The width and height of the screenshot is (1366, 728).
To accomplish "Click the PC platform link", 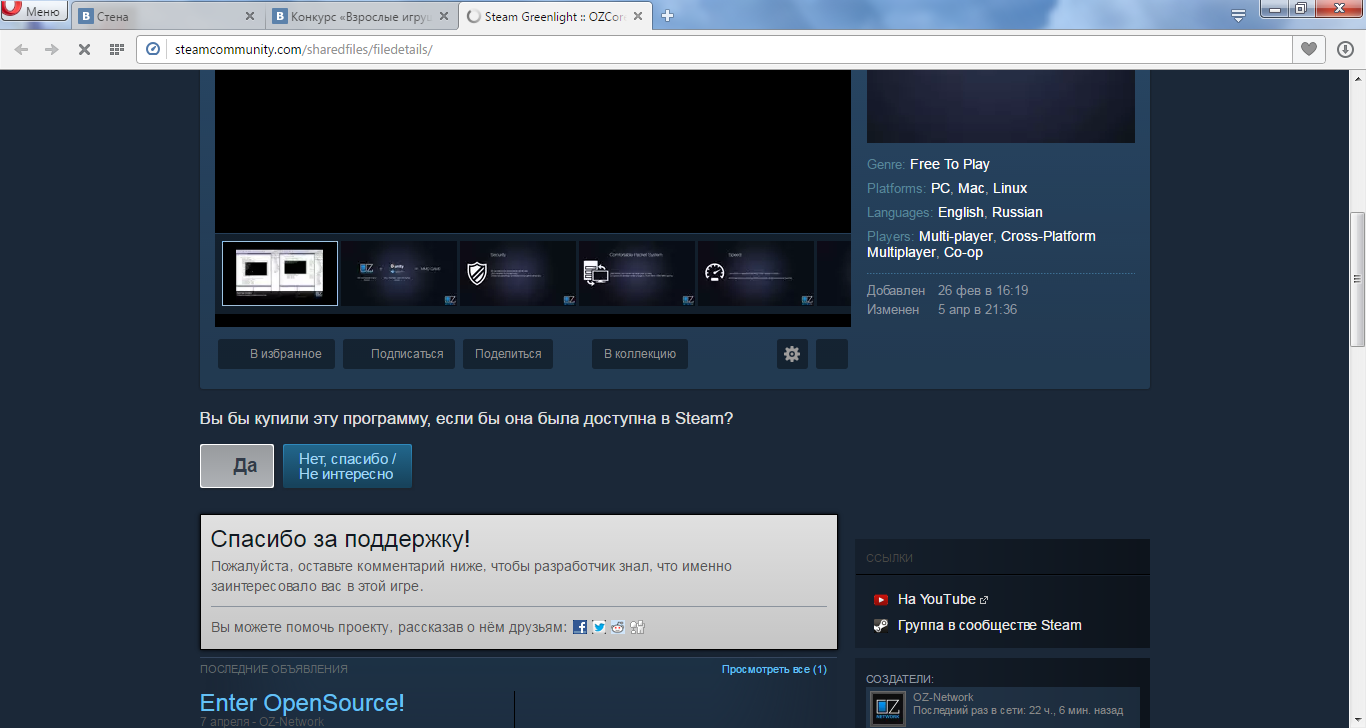I will coord(940,188).
